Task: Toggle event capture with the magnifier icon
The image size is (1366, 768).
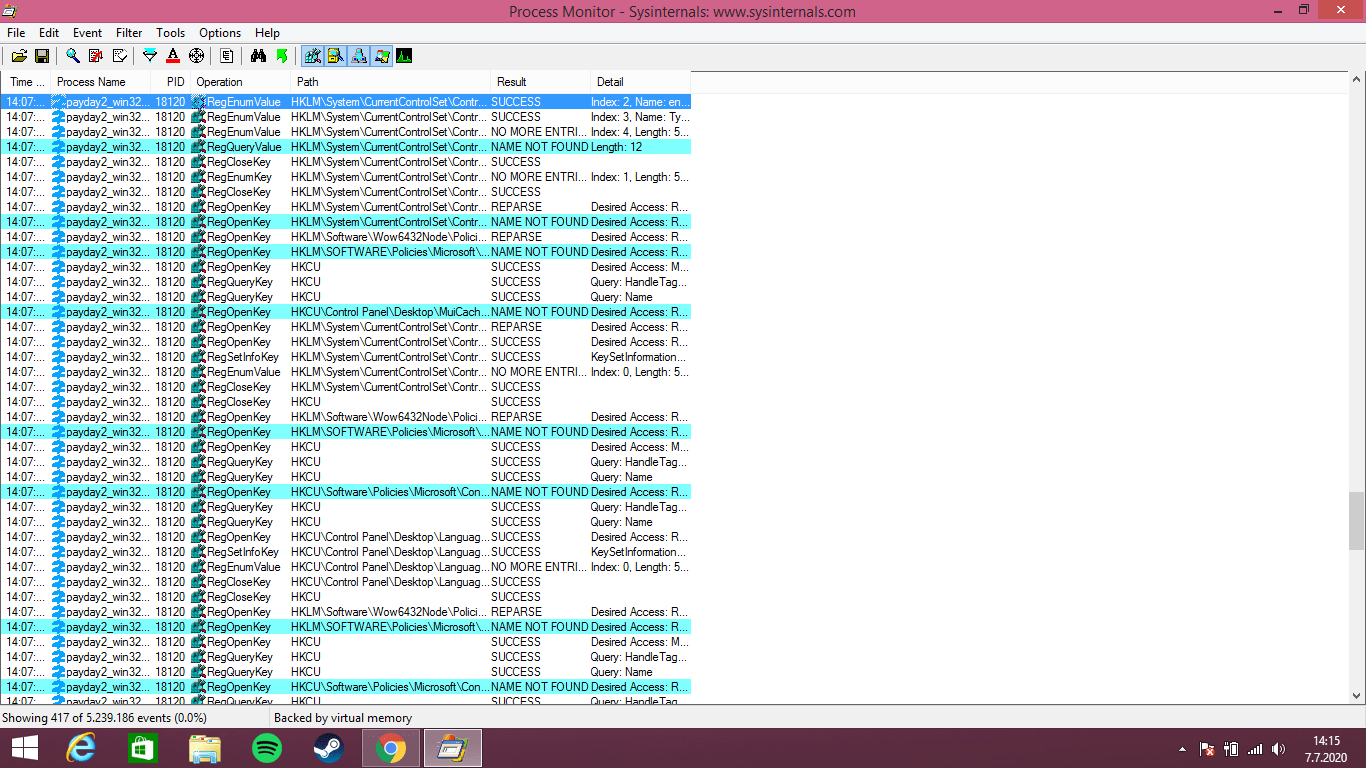Action: (73, 56)
